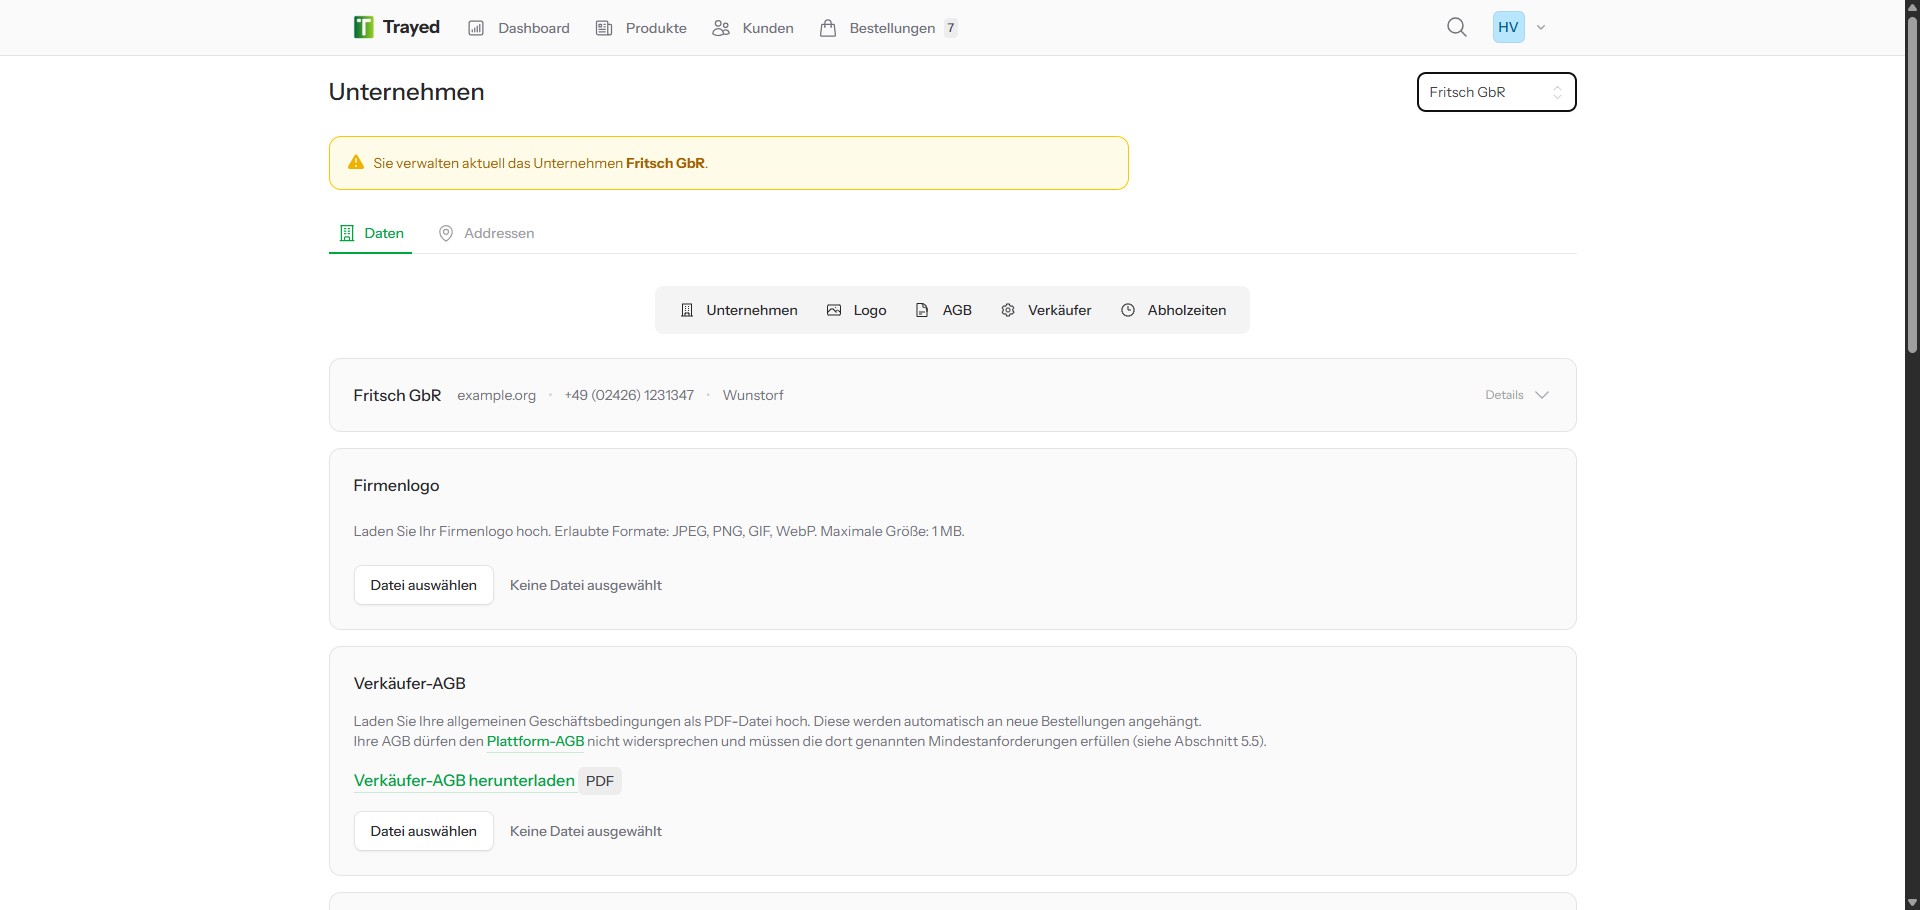Open Verkäufer via the gear icon
1920x910 pixels.
click(x=1008, y=310)
